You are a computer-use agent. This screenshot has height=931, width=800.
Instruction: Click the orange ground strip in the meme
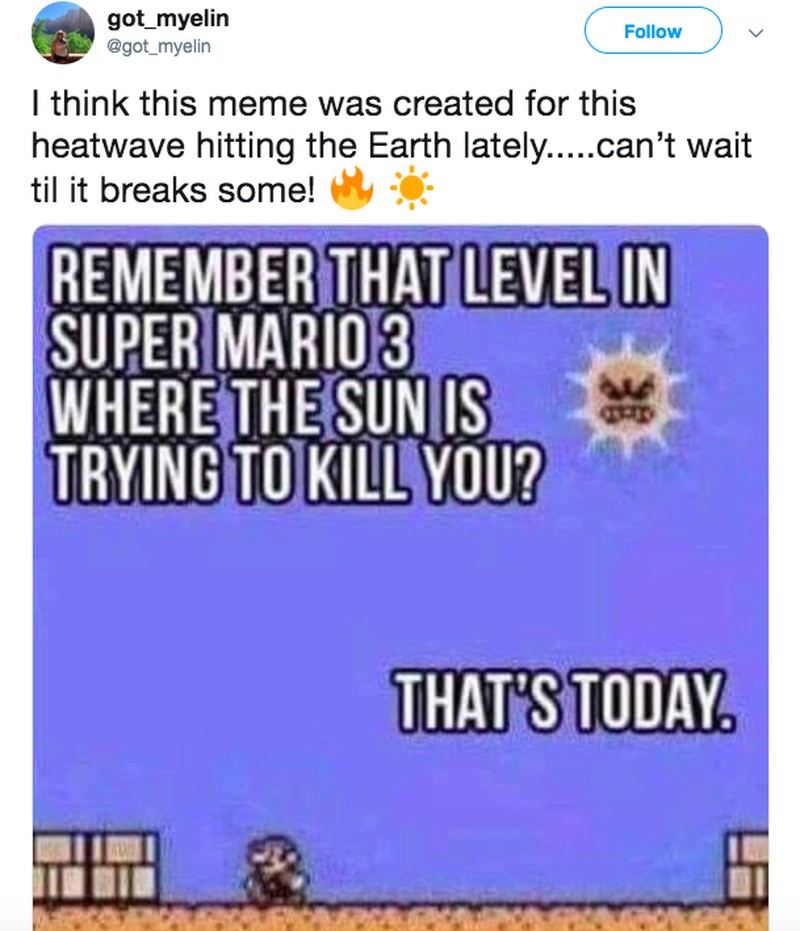tap(400, 917)
